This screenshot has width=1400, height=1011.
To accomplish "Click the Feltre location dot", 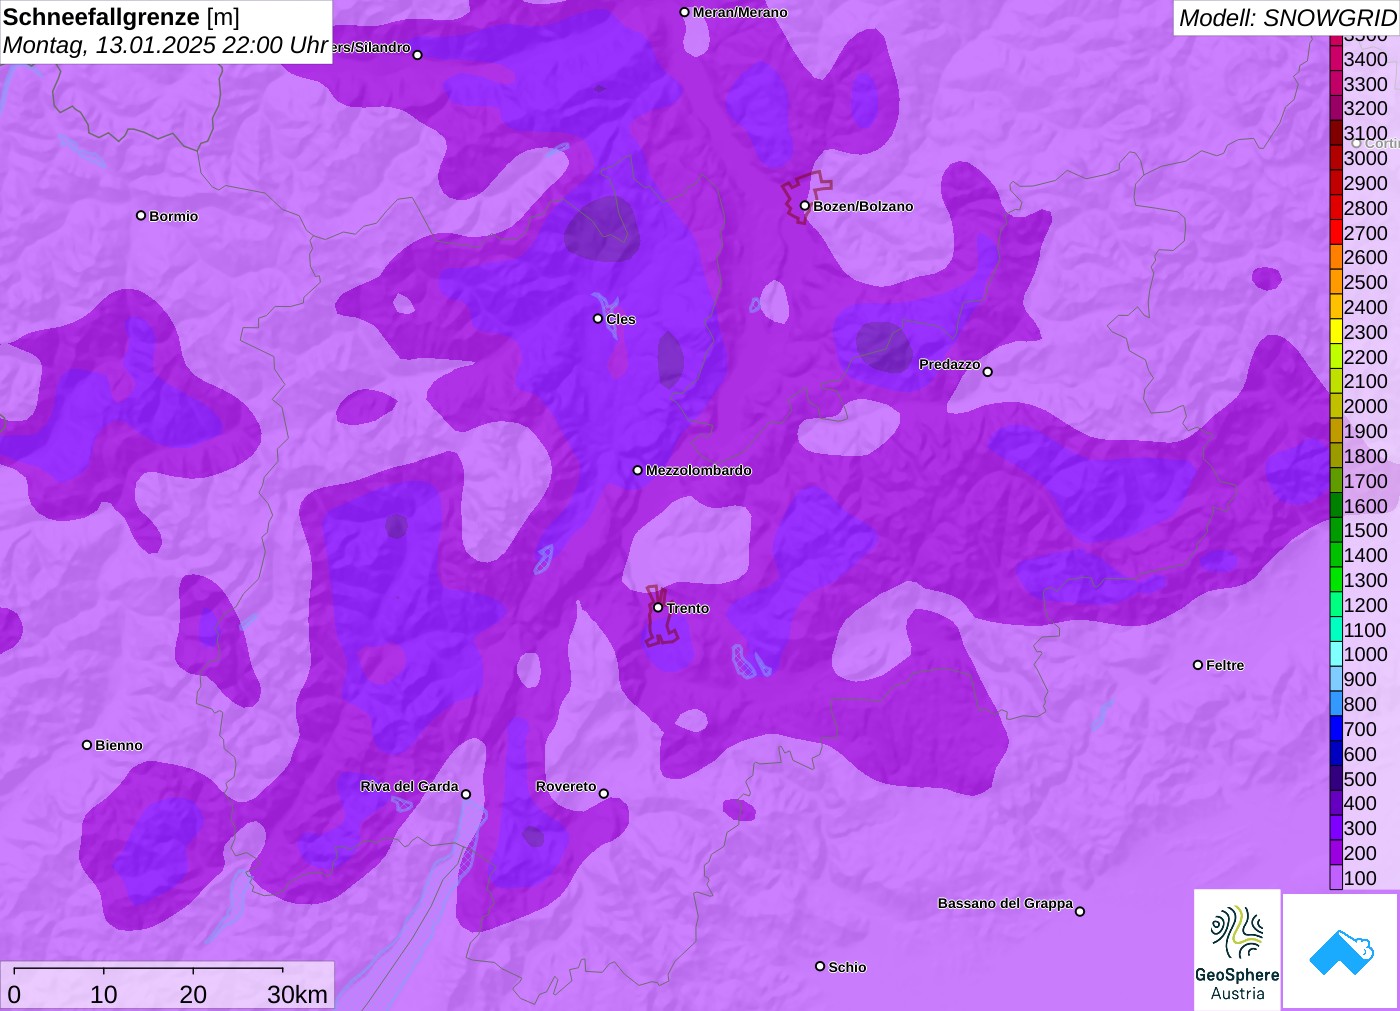I will (x=1198, y=665).
